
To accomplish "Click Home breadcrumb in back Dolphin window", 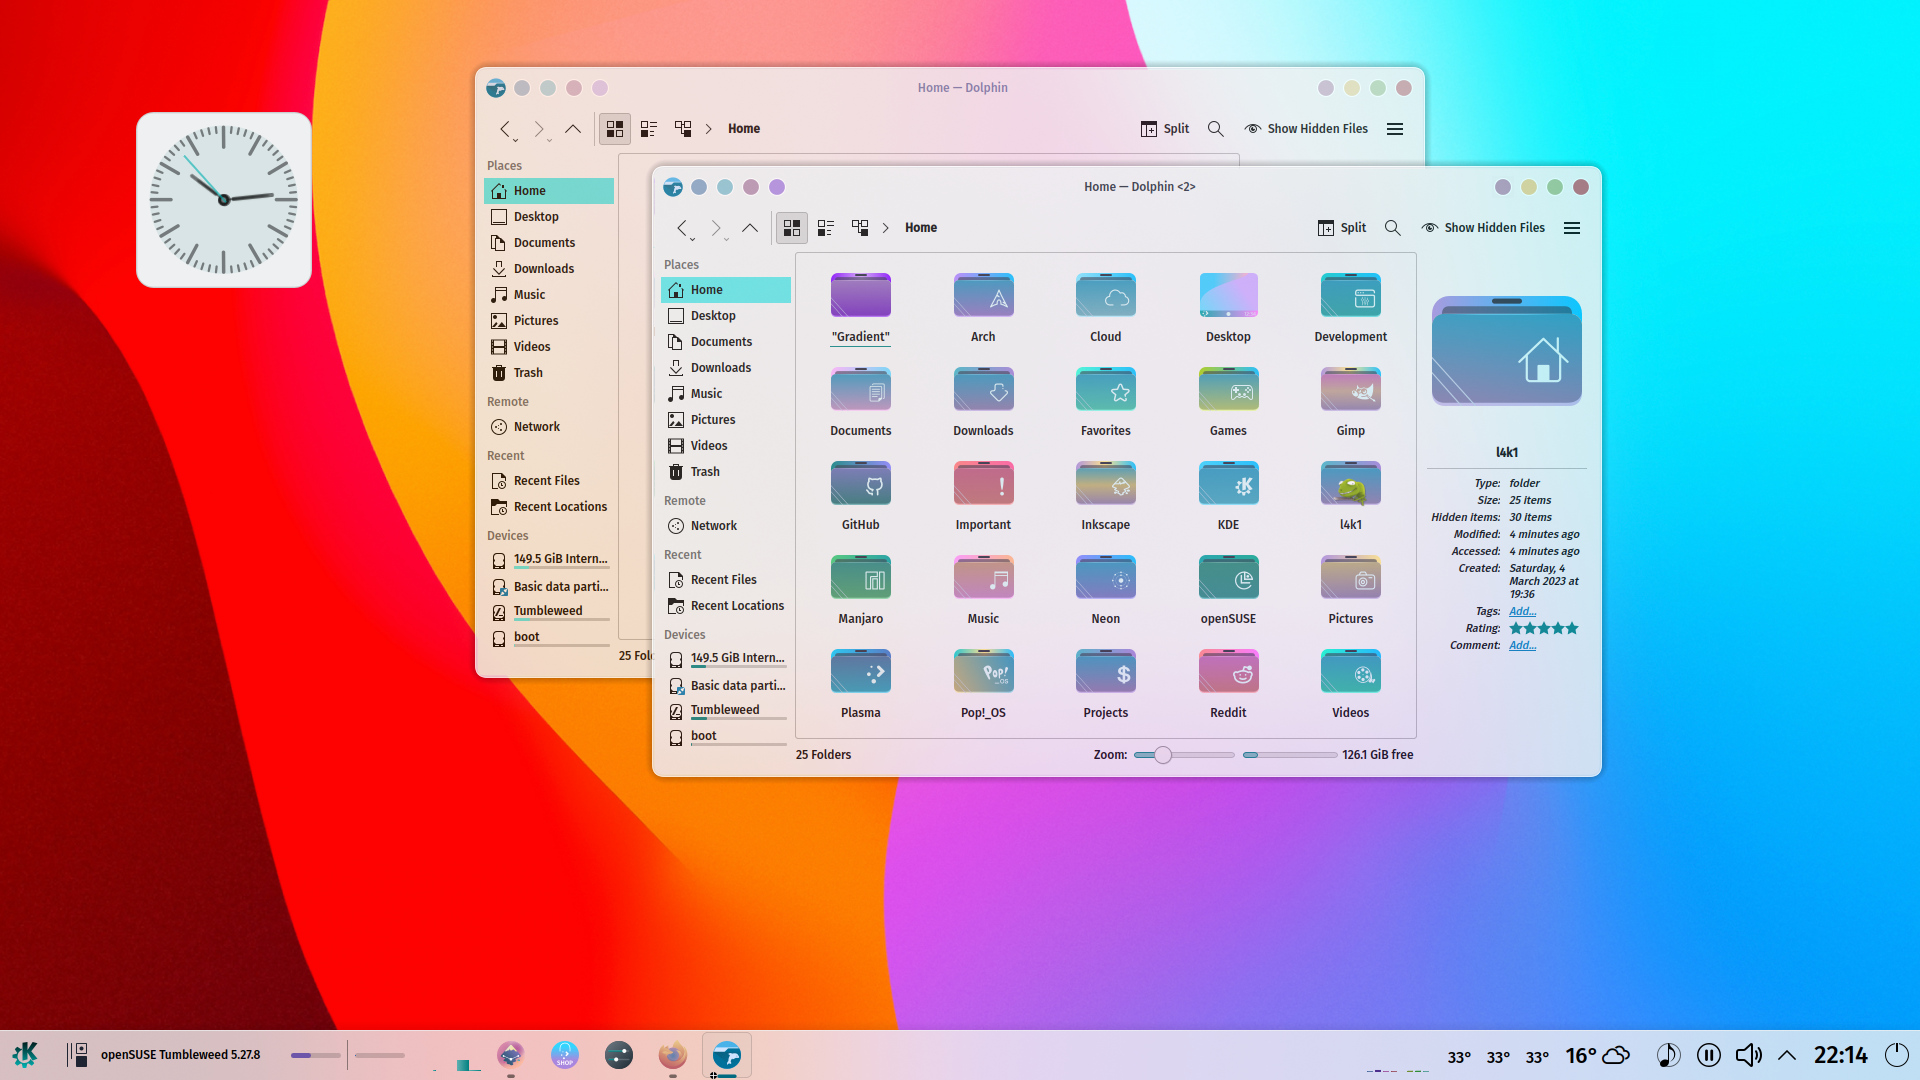I will pyautogui.click(x=744, y=129).
